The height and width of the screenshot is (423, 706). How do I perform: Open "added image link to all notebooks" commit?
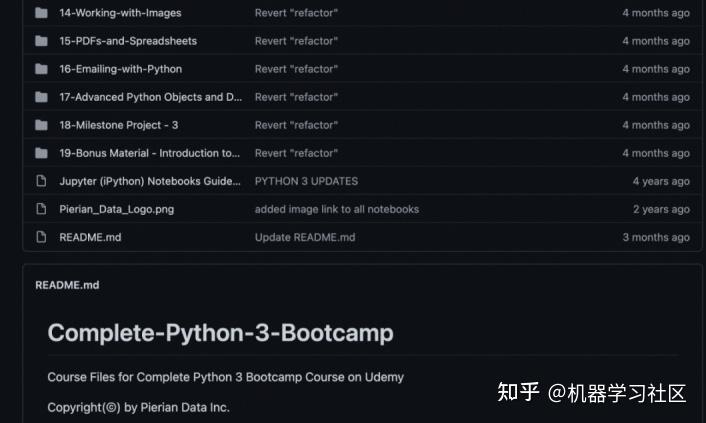337,209
